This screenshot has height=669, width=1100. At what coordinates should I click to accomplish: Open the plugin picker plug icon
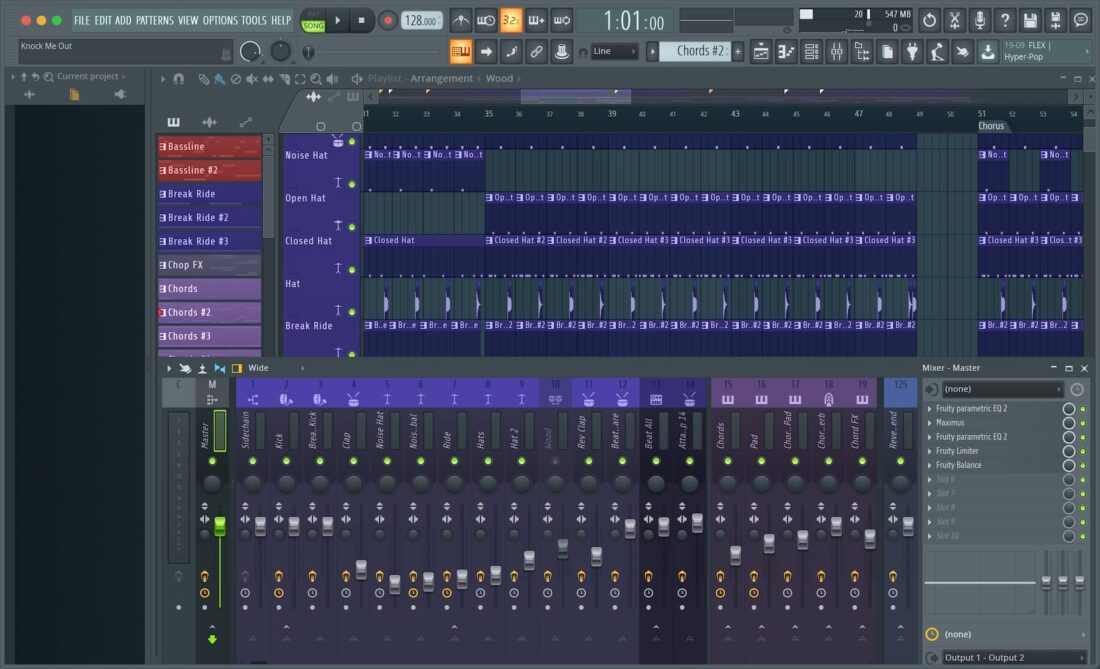[x=913, y=51]
